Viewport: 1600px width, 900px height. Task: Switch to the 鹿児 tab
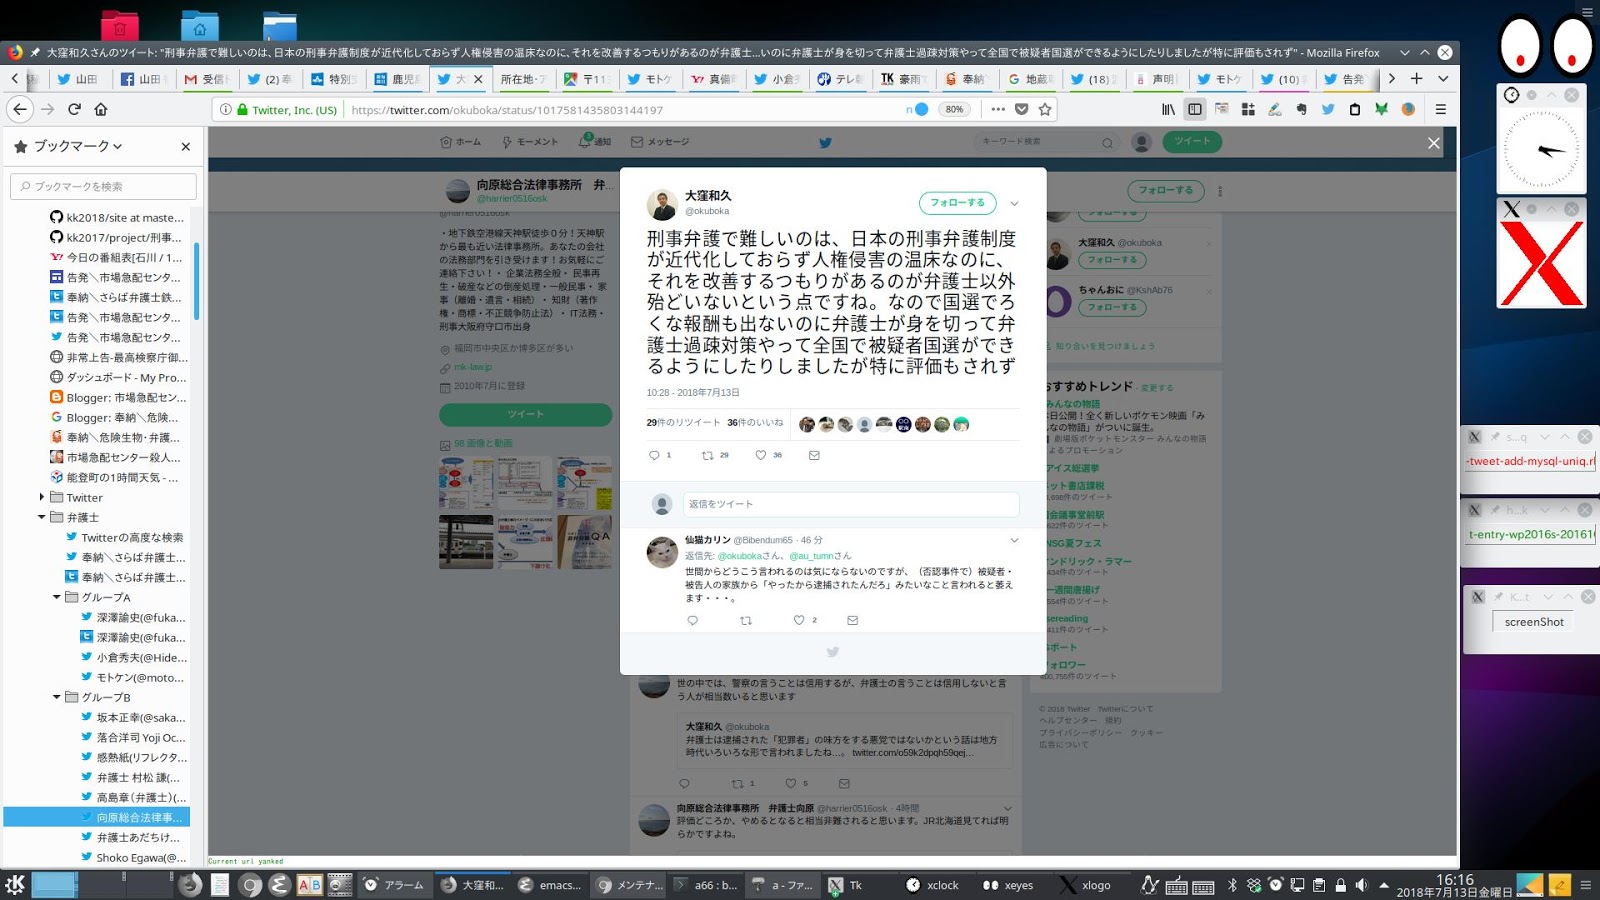tap(397, 79)
